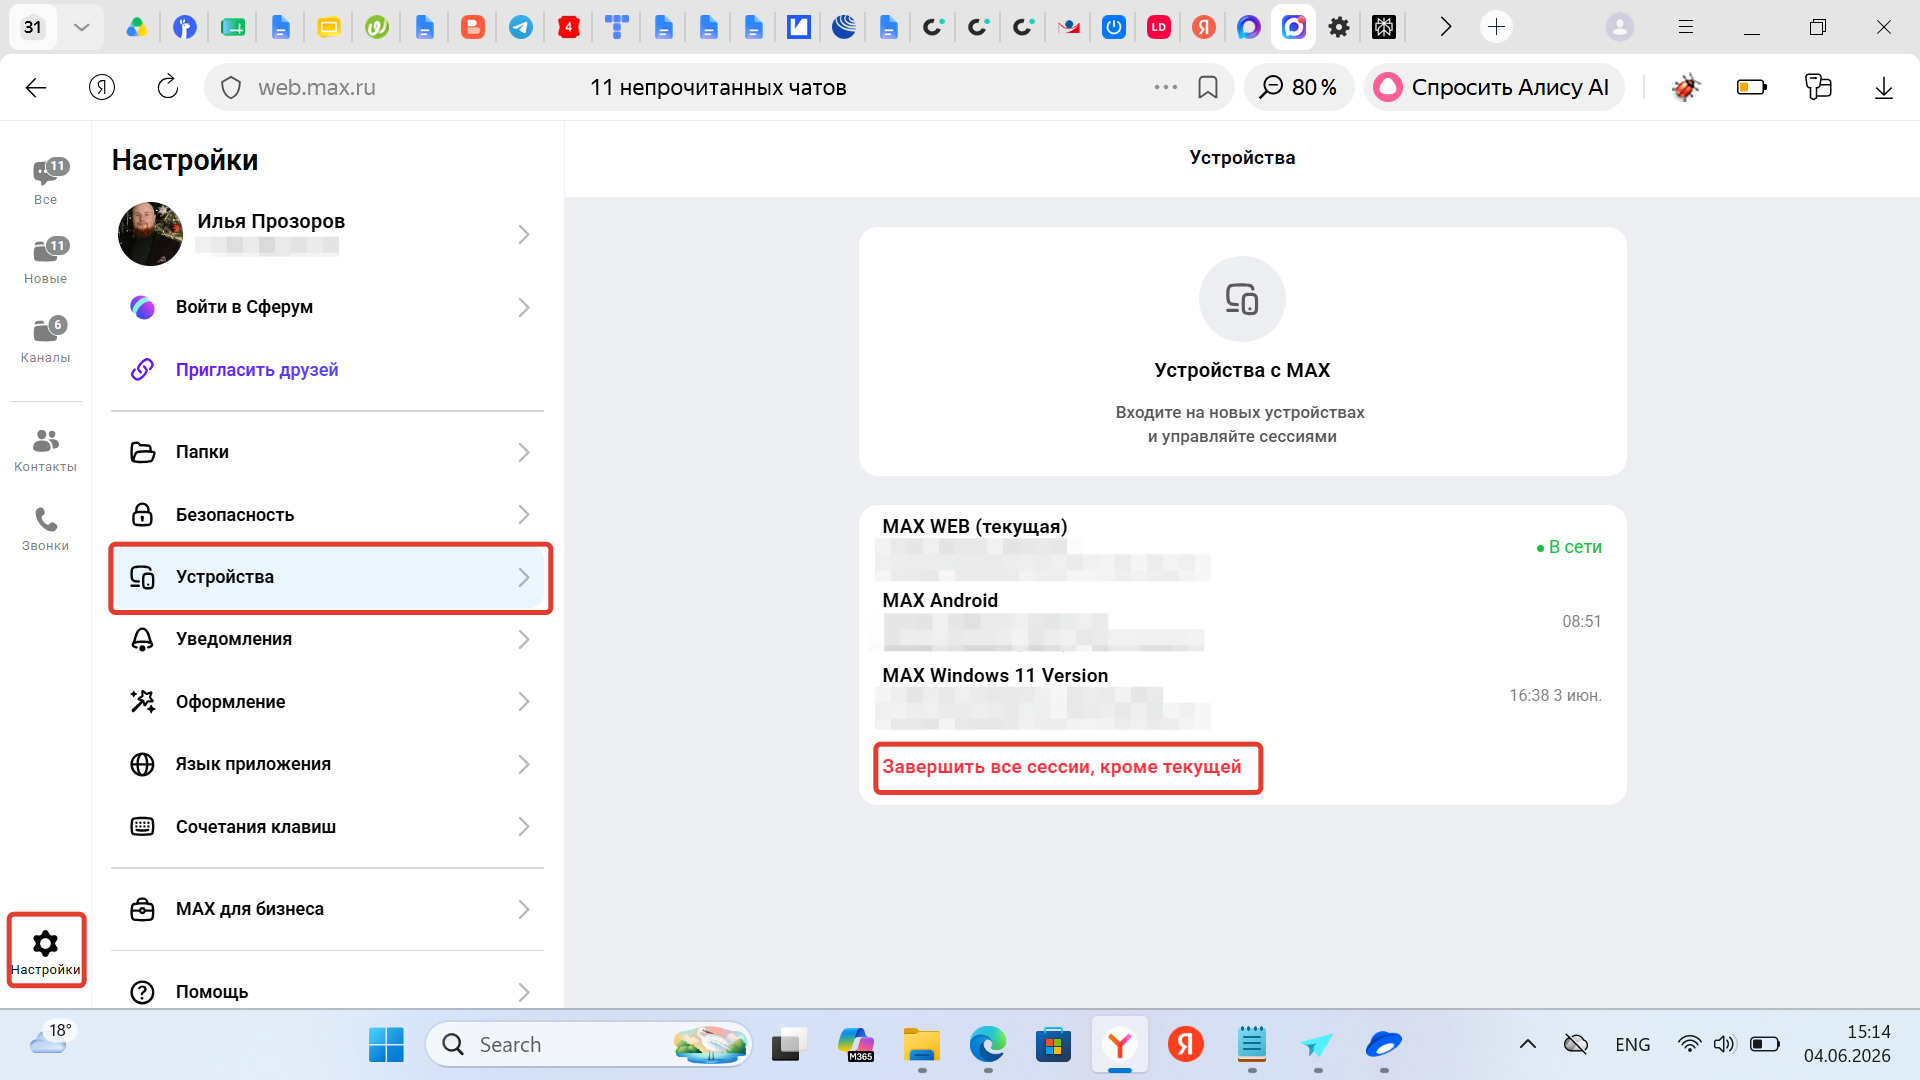Expand the Илья Прозоров profile row chevron
This screenshot has width=1920, height=1080.
[524, 234]
